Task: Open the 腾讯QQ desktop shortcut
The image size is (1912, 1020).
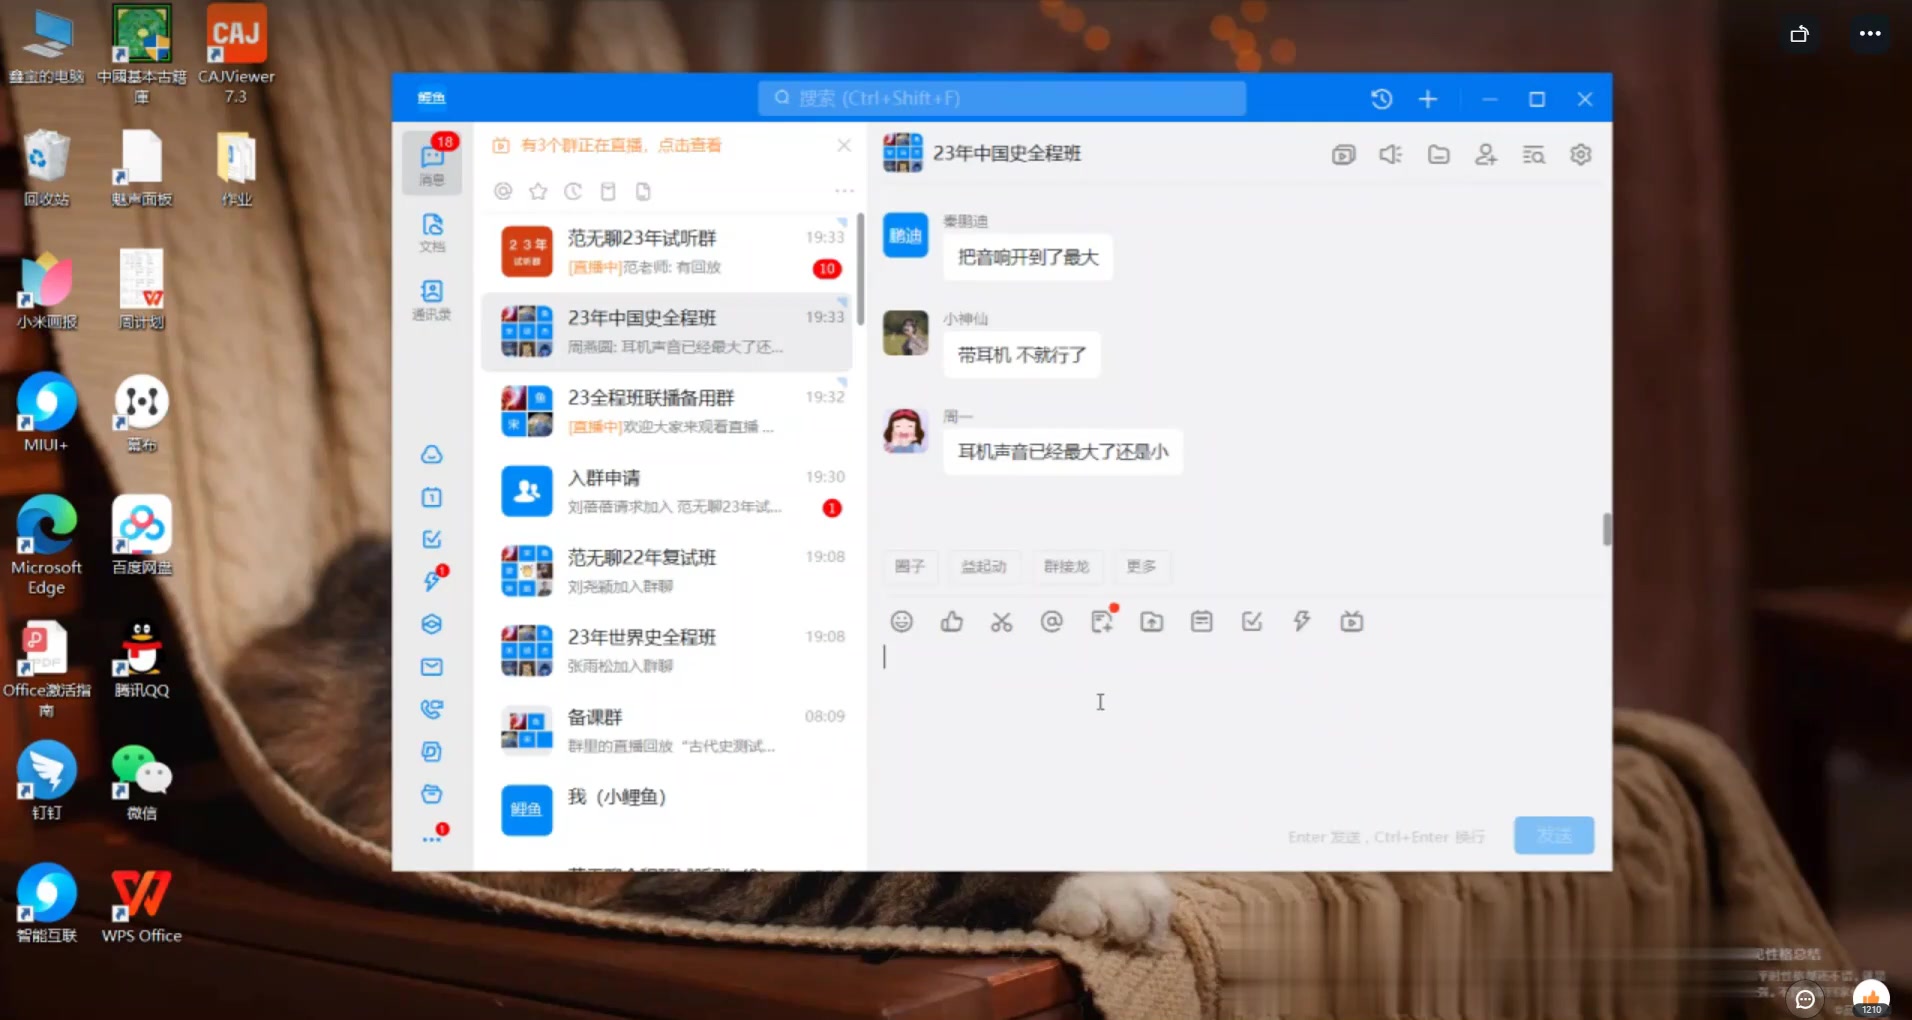Action: (142, 659)
